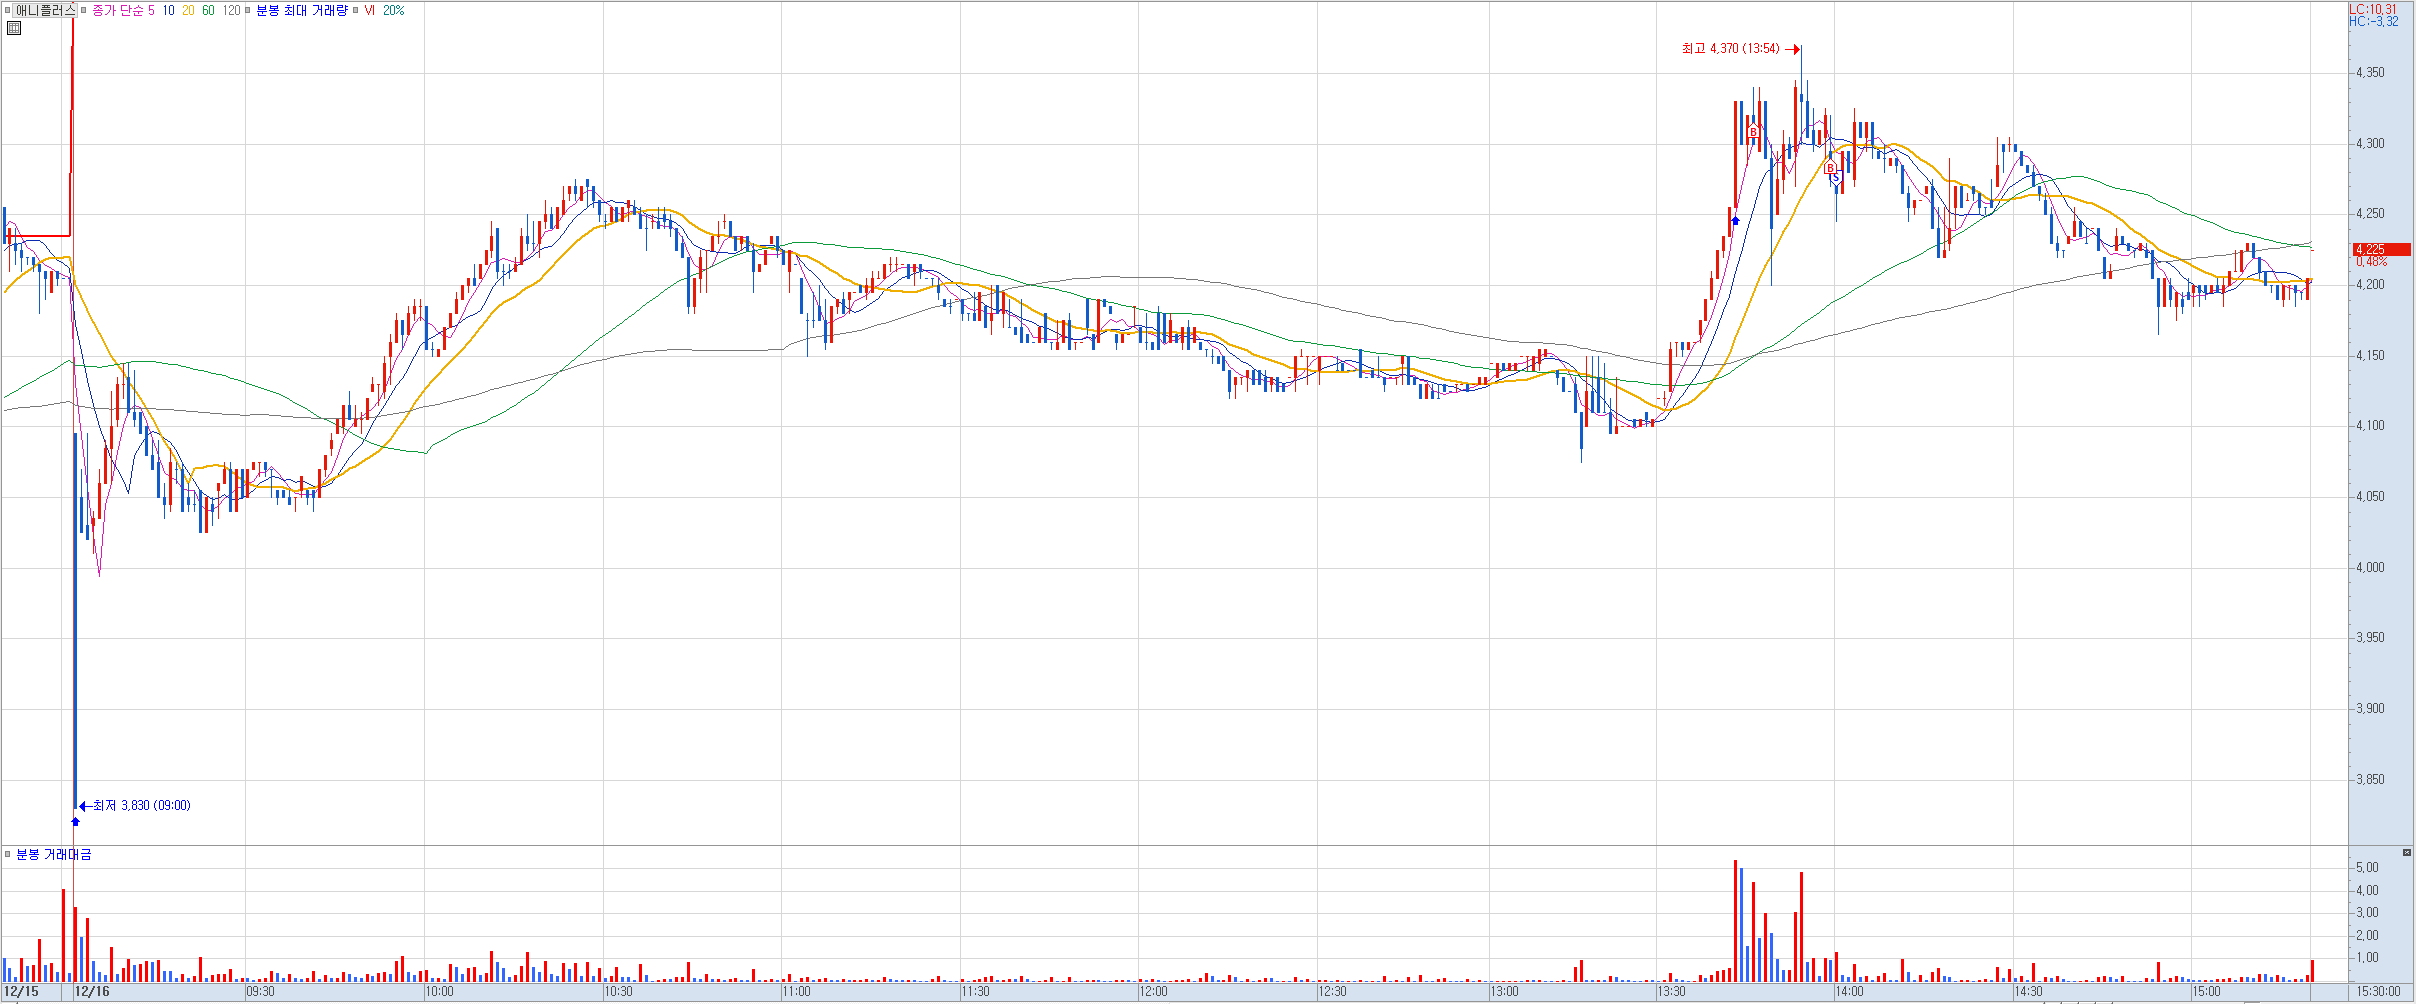Click the 20% VI setting value
This screenshot has height=1004, width=2416.
coord(394,10)
